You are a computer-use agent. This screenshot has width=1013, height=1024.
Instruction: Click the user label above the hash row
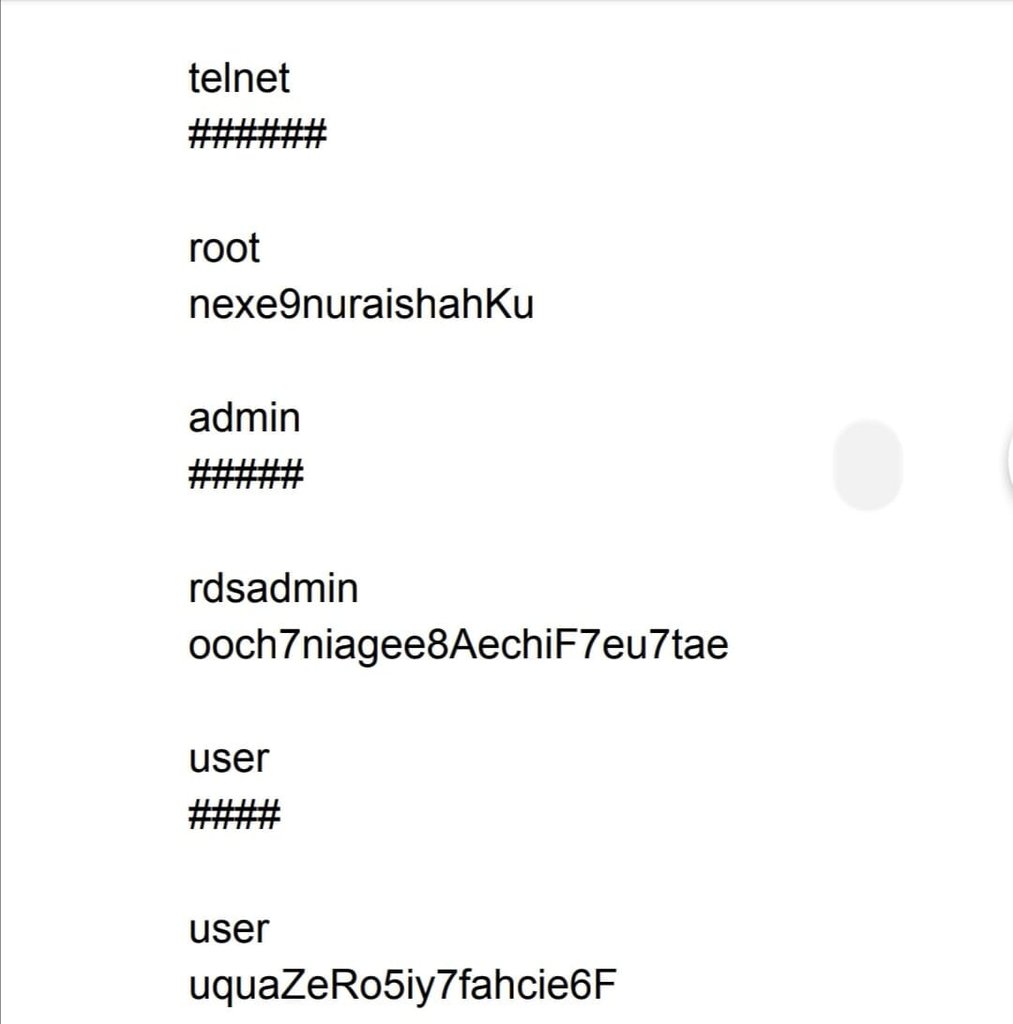click(x=229, y=758)
